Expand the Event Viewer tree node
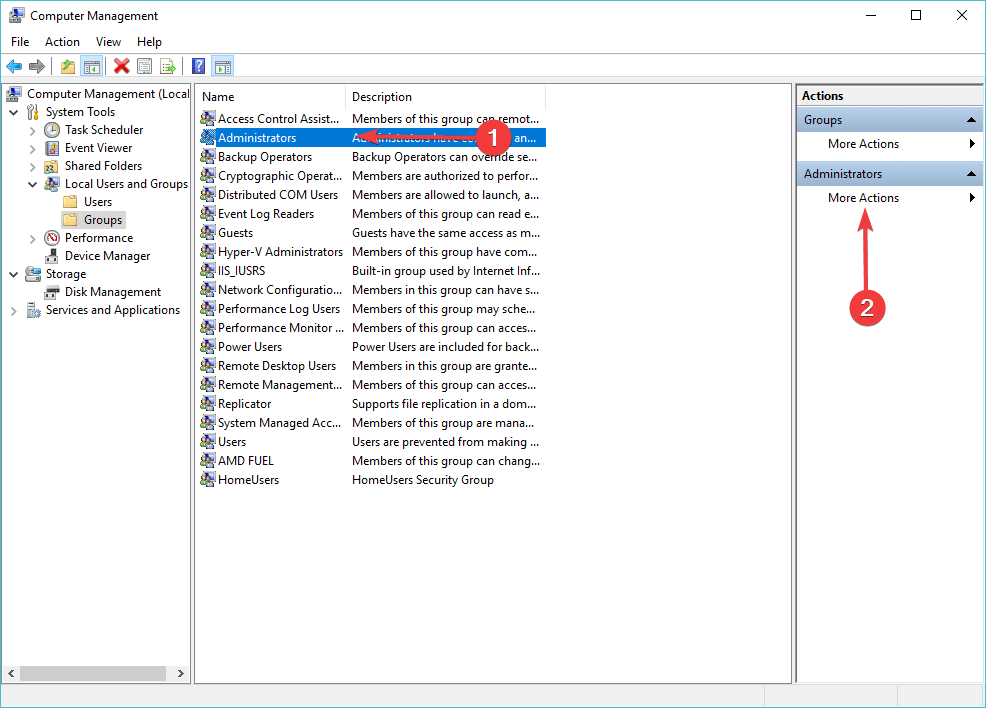Viewport: 986px width, 708px height. 33,149
